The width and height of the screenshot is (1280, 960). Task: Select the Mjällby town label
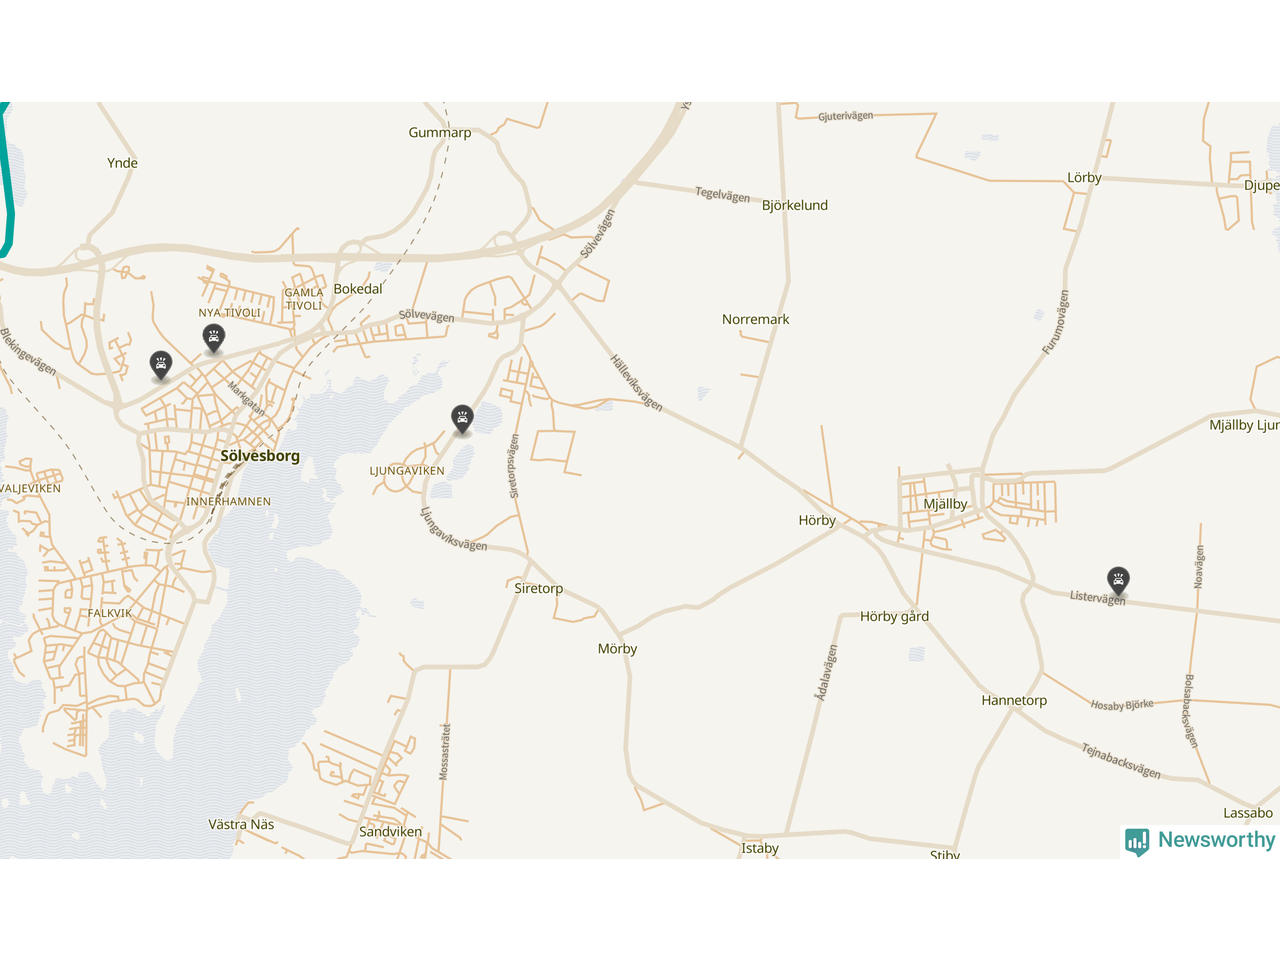pyautogui.click(x=945, y=504)
